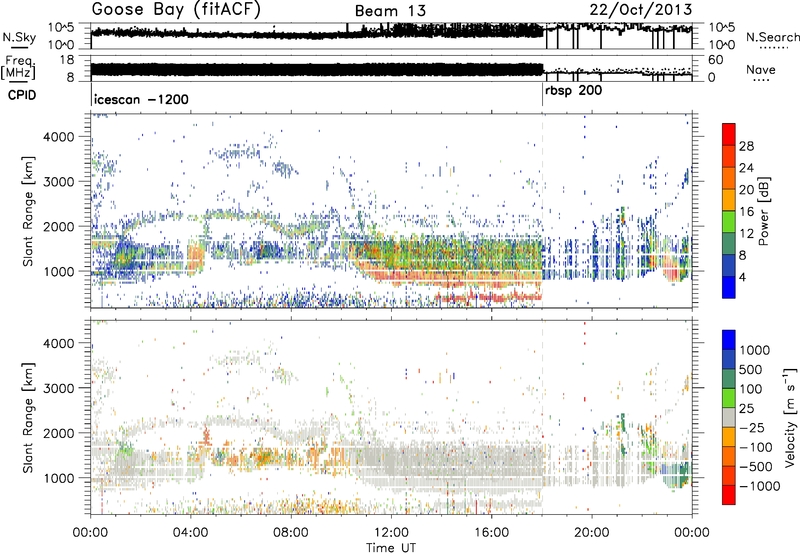
Task: Click the date '22/Oct/2013'
Action: click(x=641, y=10)
